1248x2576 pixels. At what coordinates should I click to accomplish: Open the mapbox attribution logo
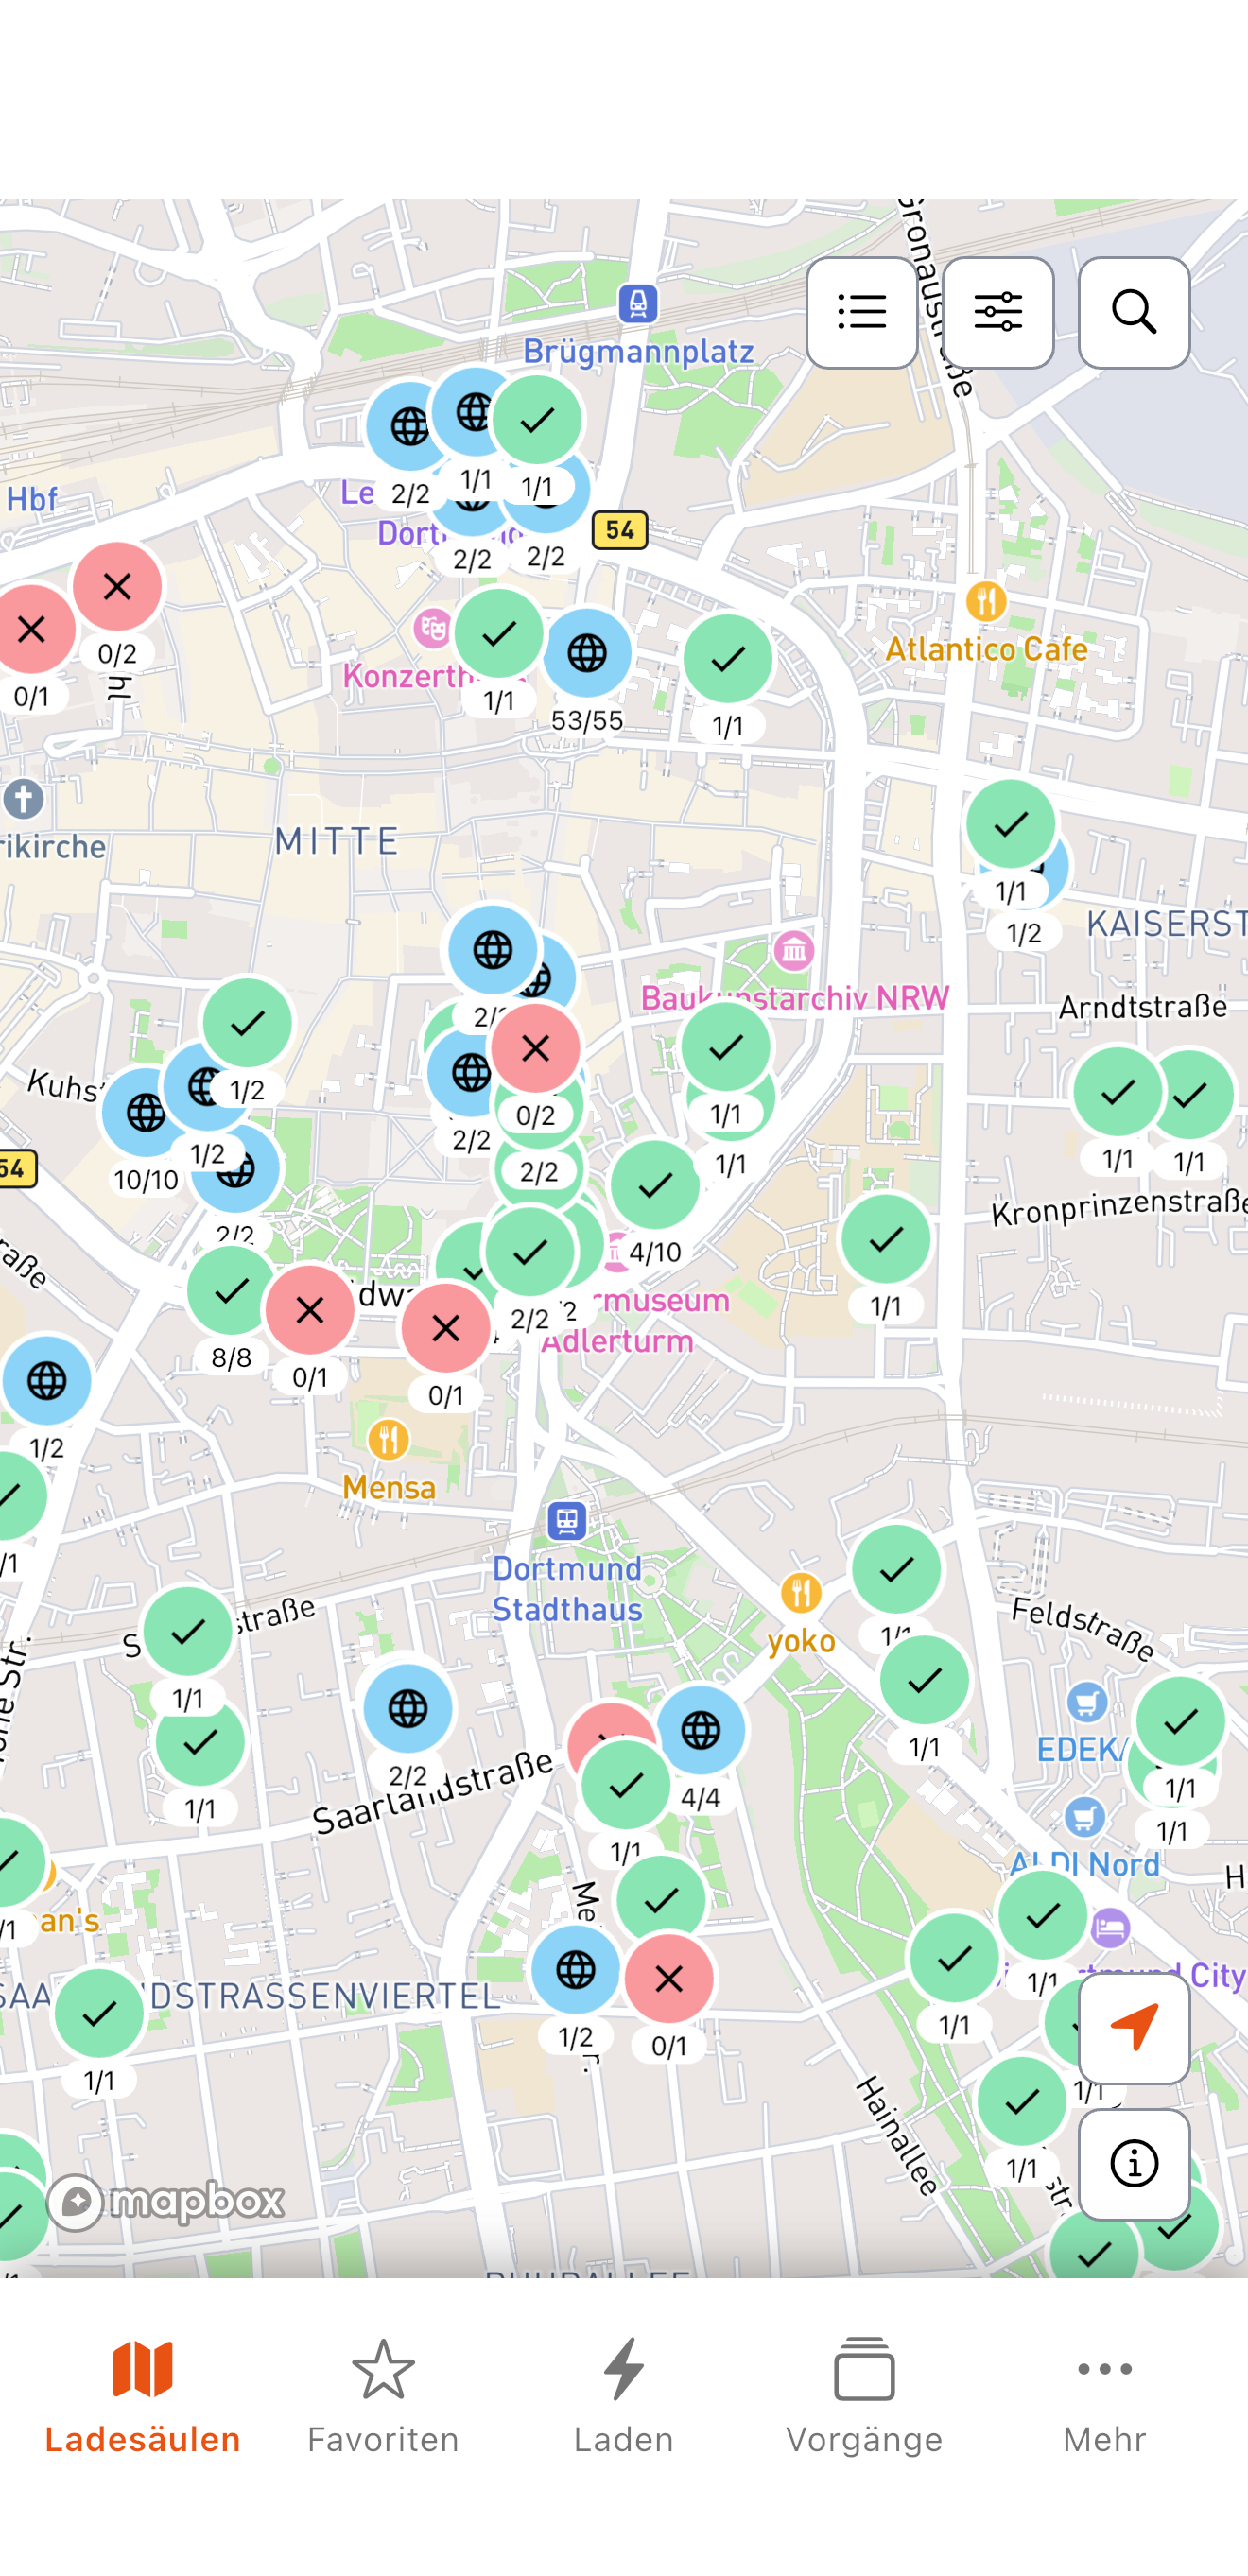point(166,2201)
